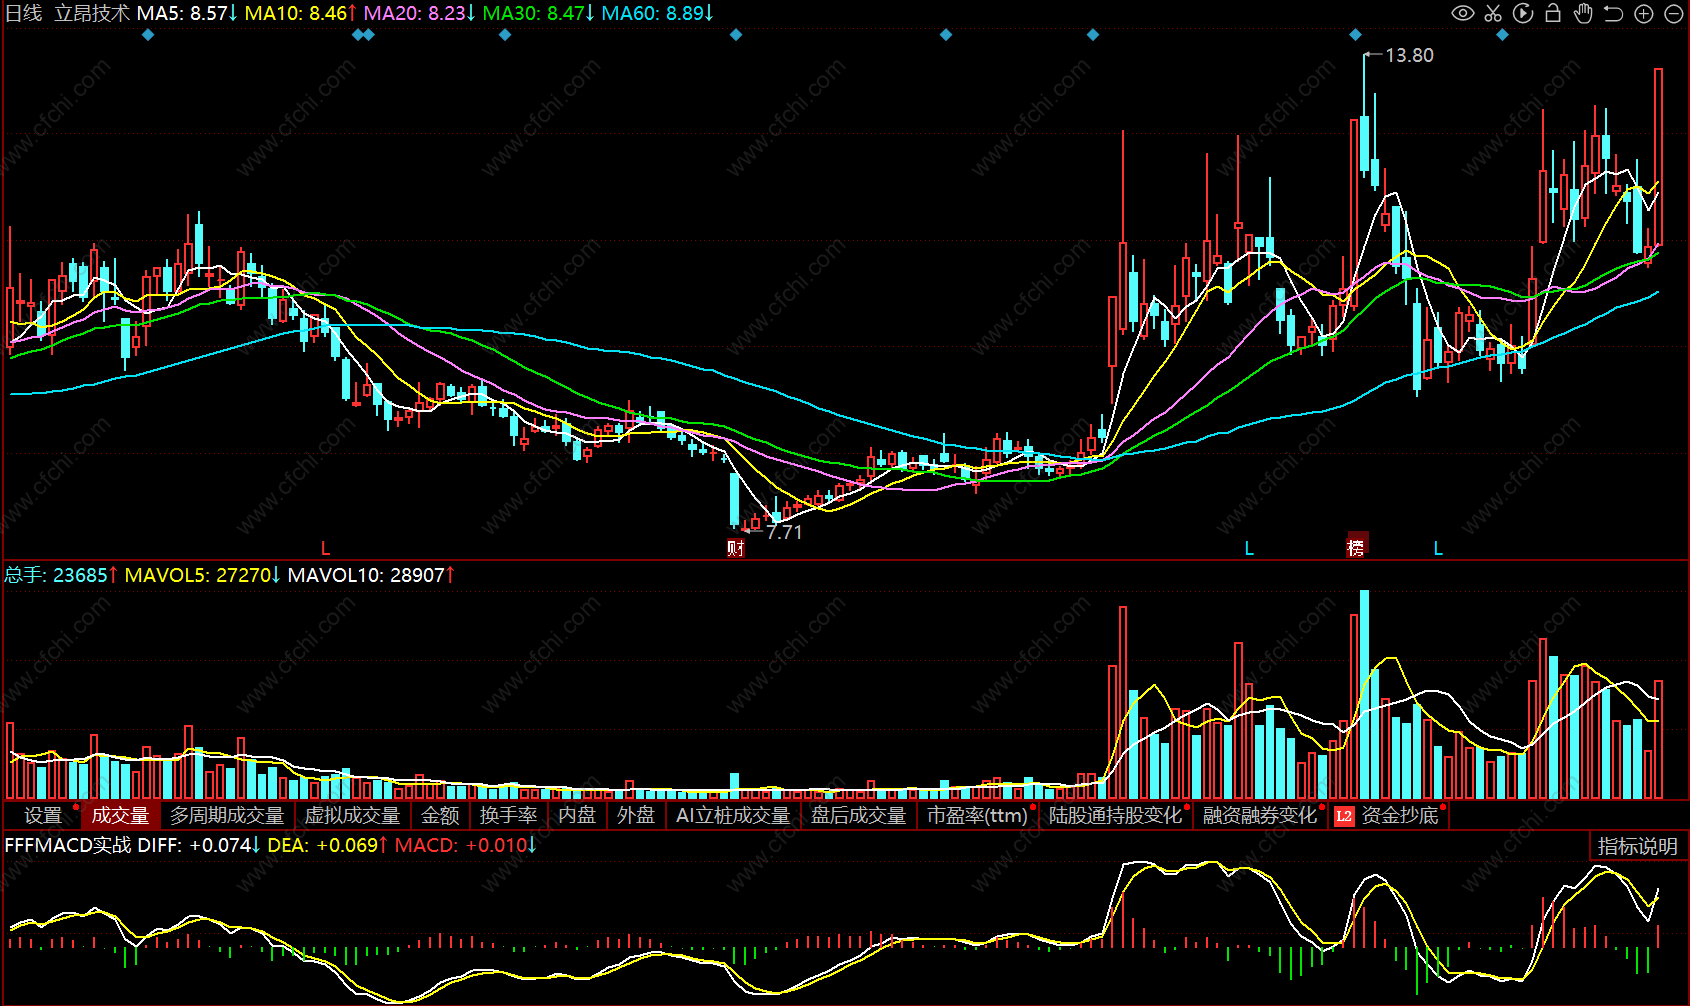This screenshot has width=1690, height=1006.
Task: Open 融资融券变化 tab
Action: (x=1260, y=816)
